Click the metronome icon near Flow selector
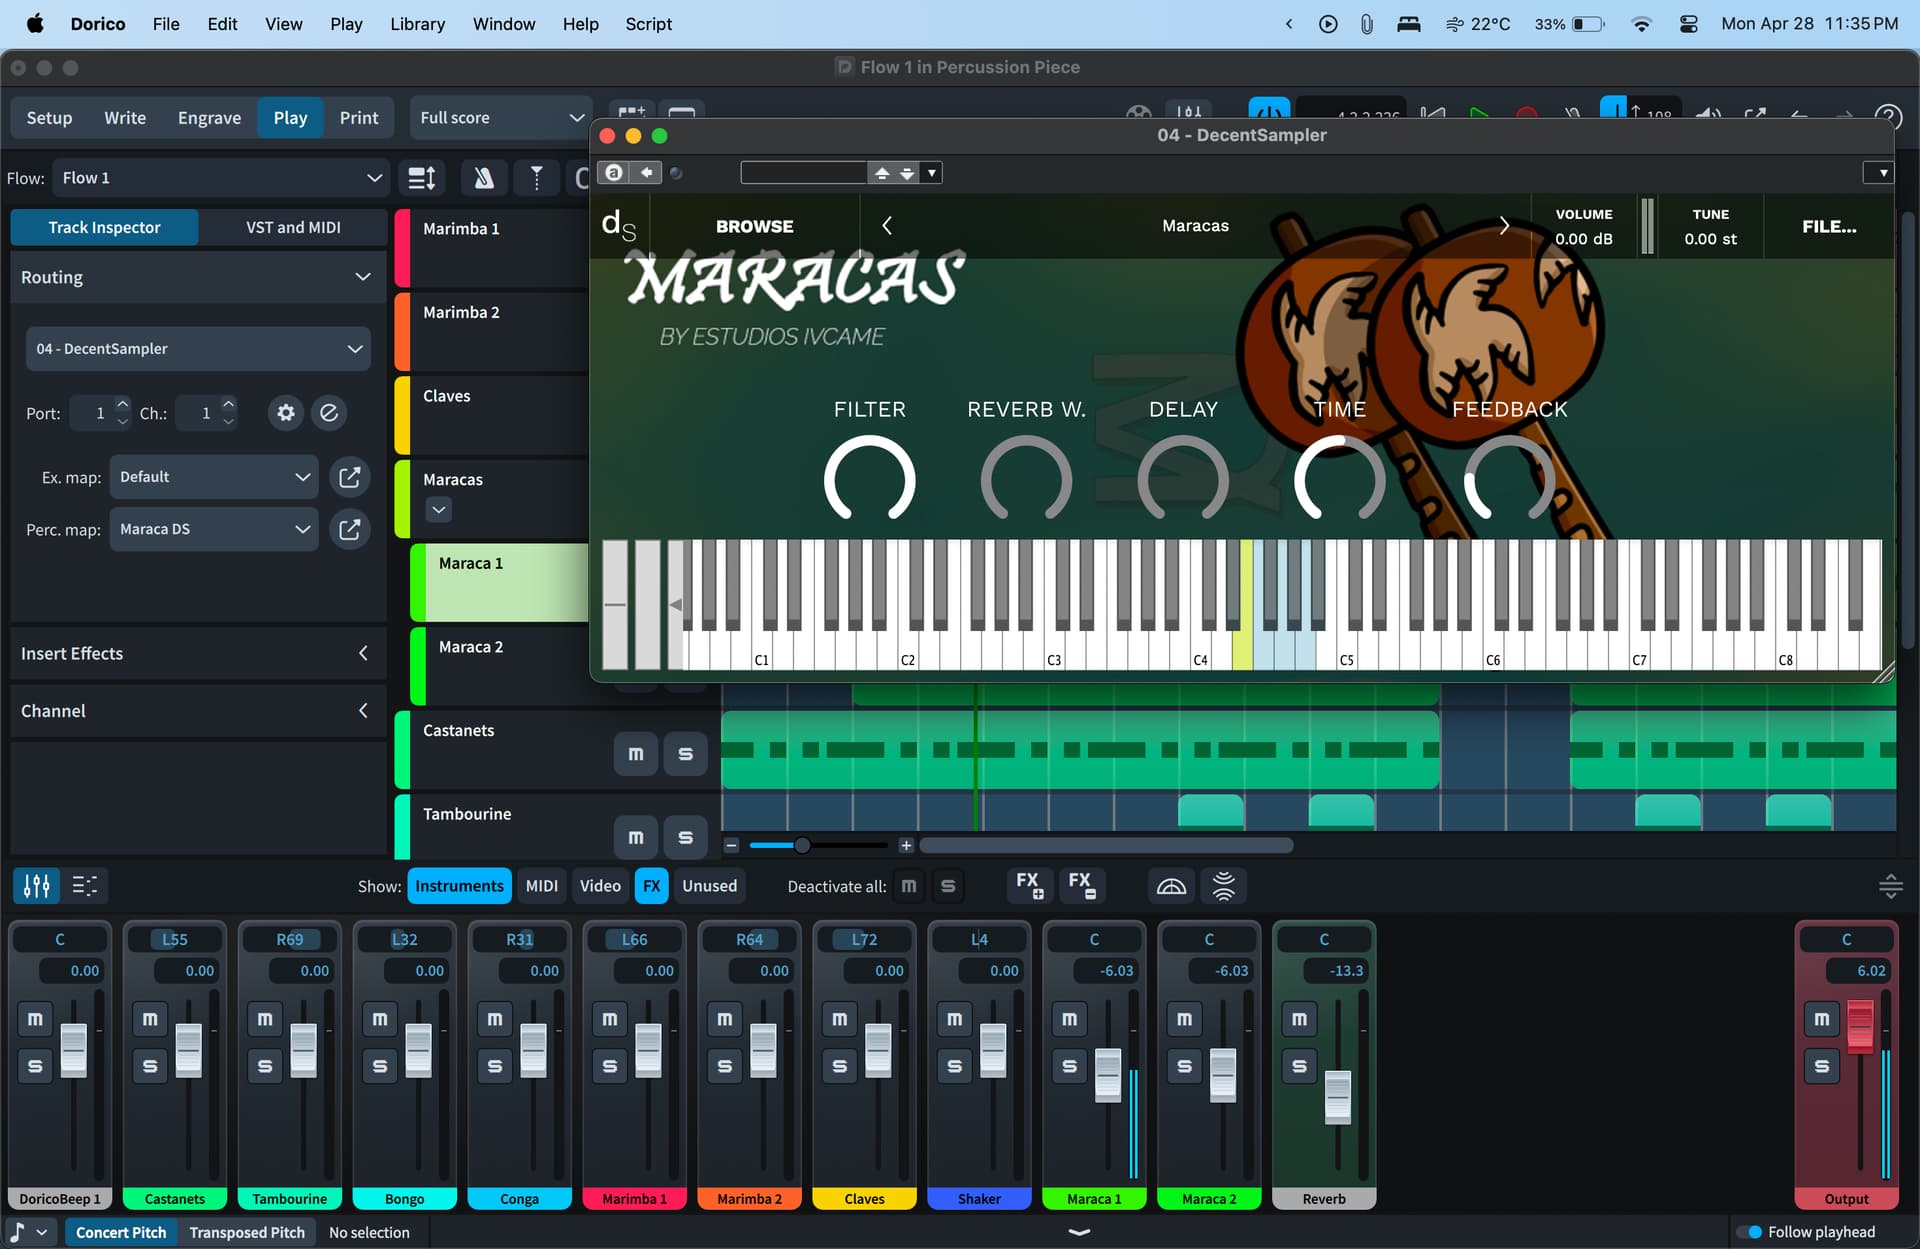This screenshot has height=1249, width=1920. (484, 178)
